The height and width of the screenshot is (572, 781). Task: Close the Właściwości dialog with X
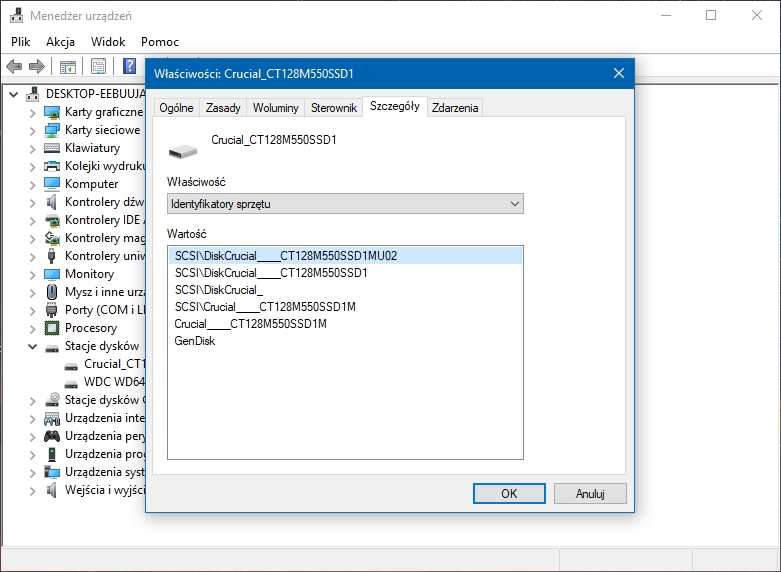click(619, 73)
